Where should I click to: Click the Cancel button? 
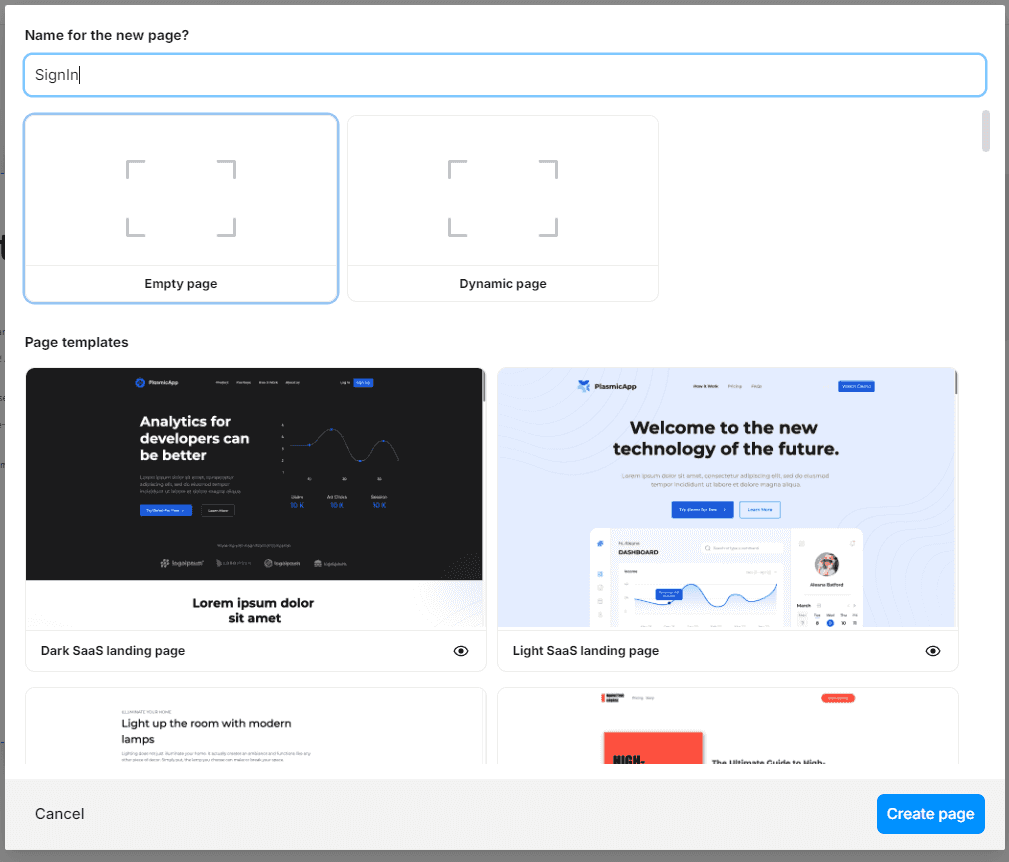[59, 814]
